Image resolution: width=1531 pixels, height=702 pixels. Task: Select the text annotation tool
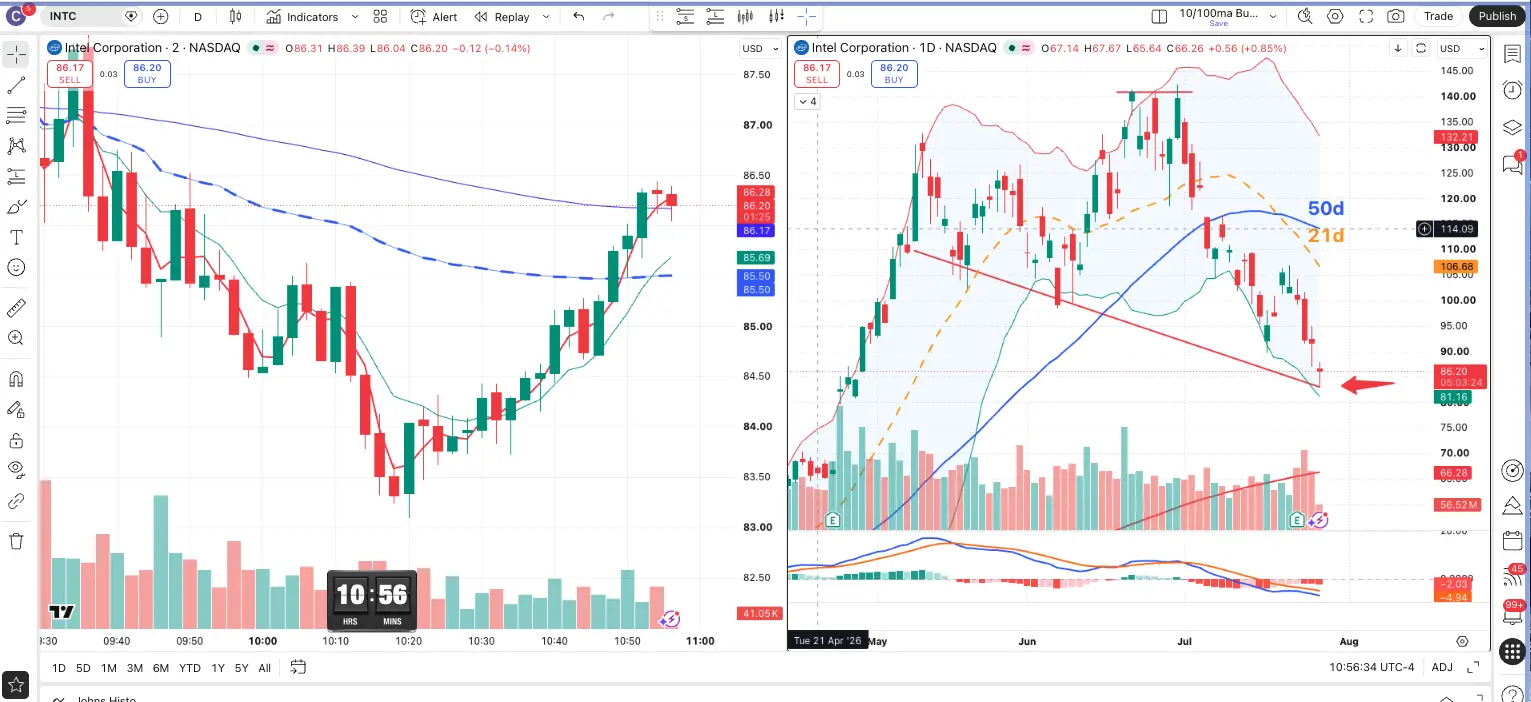[x=16, y=237]
